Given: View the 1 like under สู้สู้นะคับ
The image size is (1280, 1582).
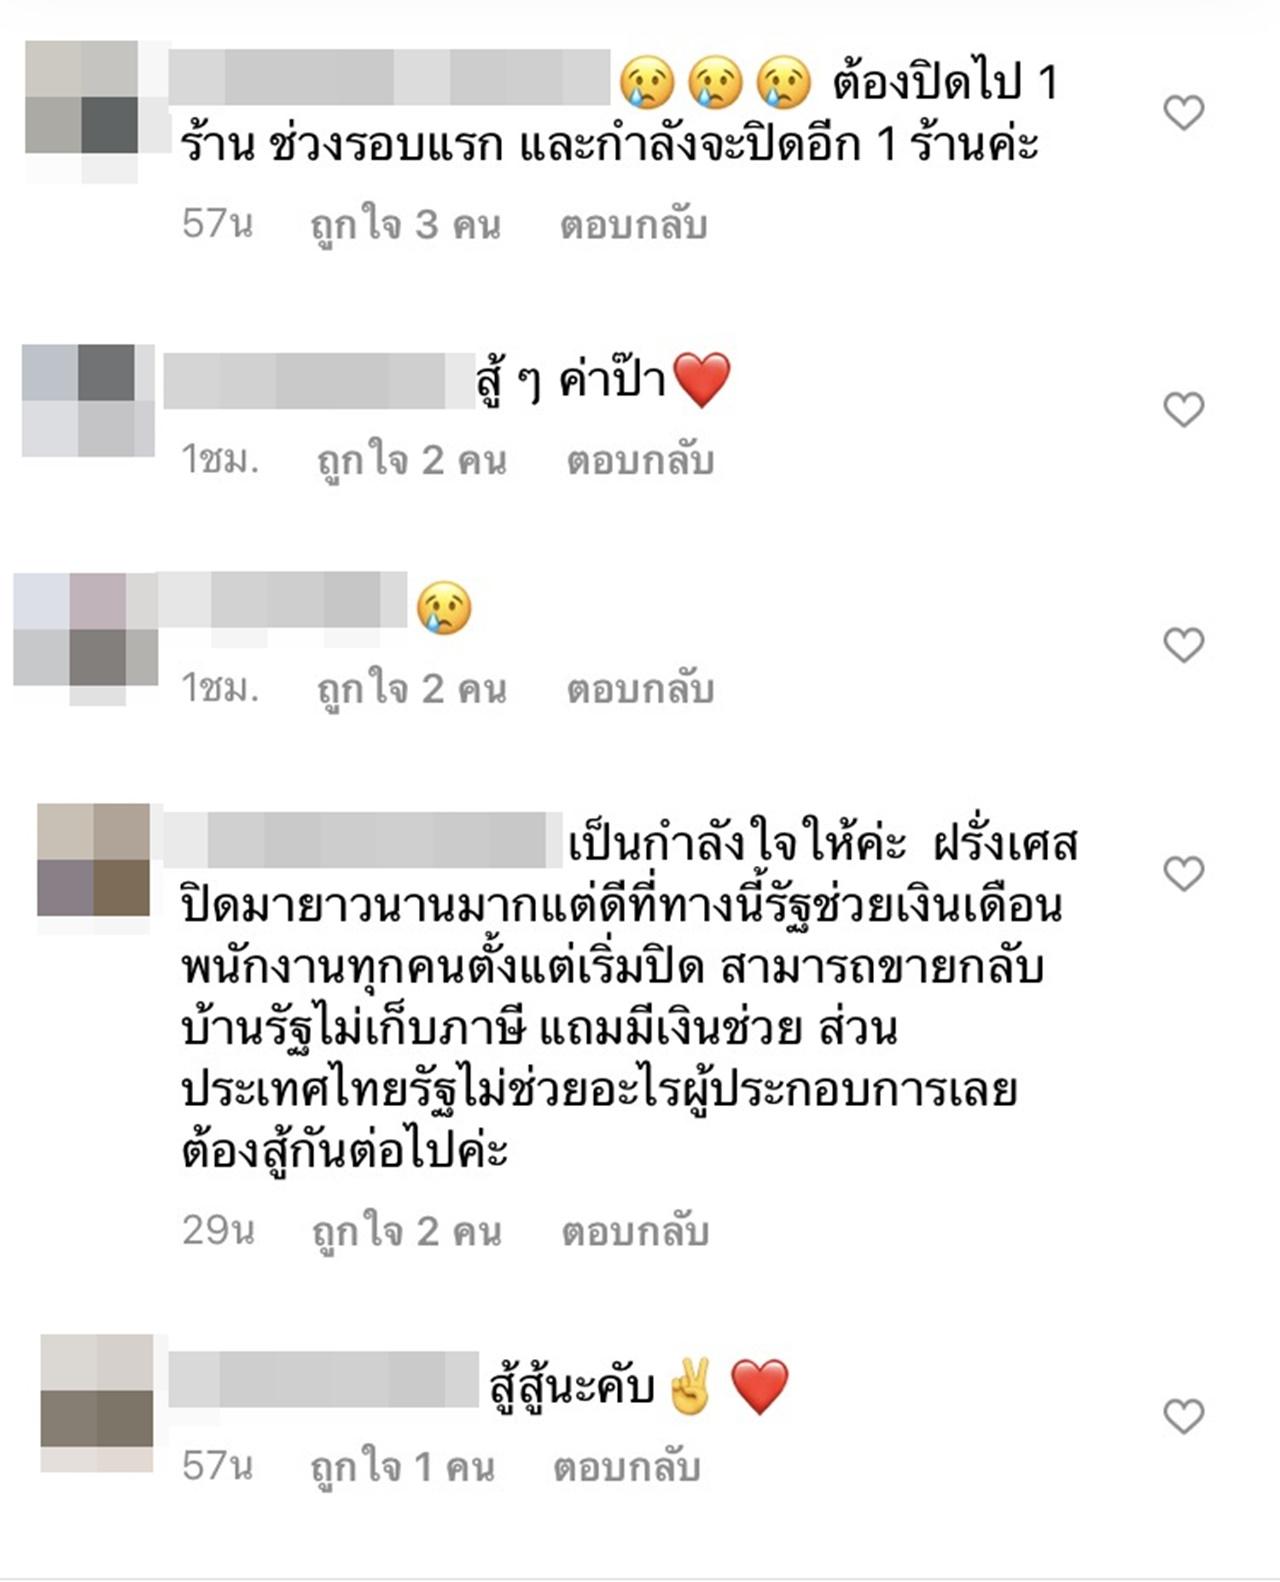Looking at the screenshot, I should coord(402,1467).
